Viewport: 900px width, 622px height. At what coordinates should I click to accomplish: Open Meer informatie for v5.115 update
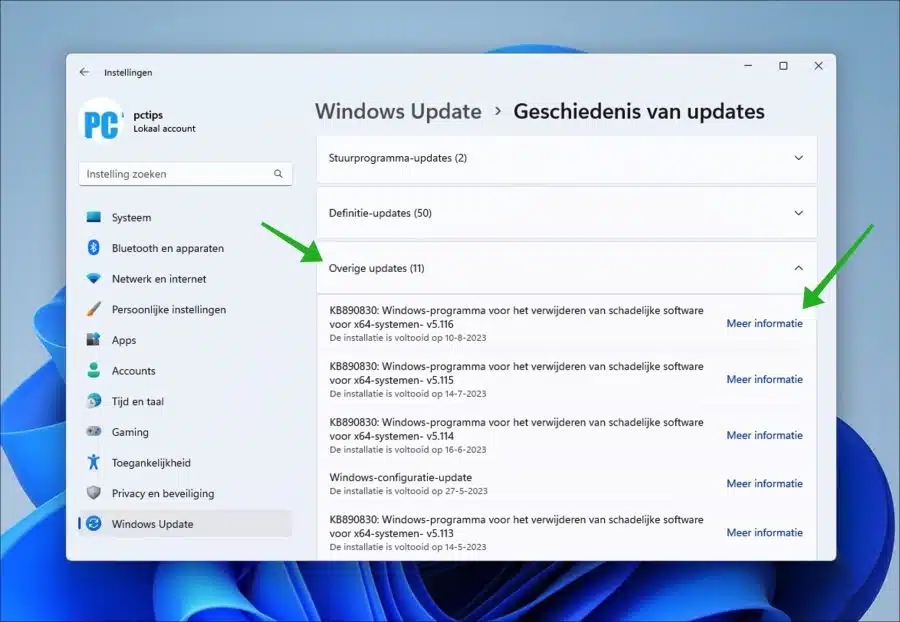tap(765, 379)
